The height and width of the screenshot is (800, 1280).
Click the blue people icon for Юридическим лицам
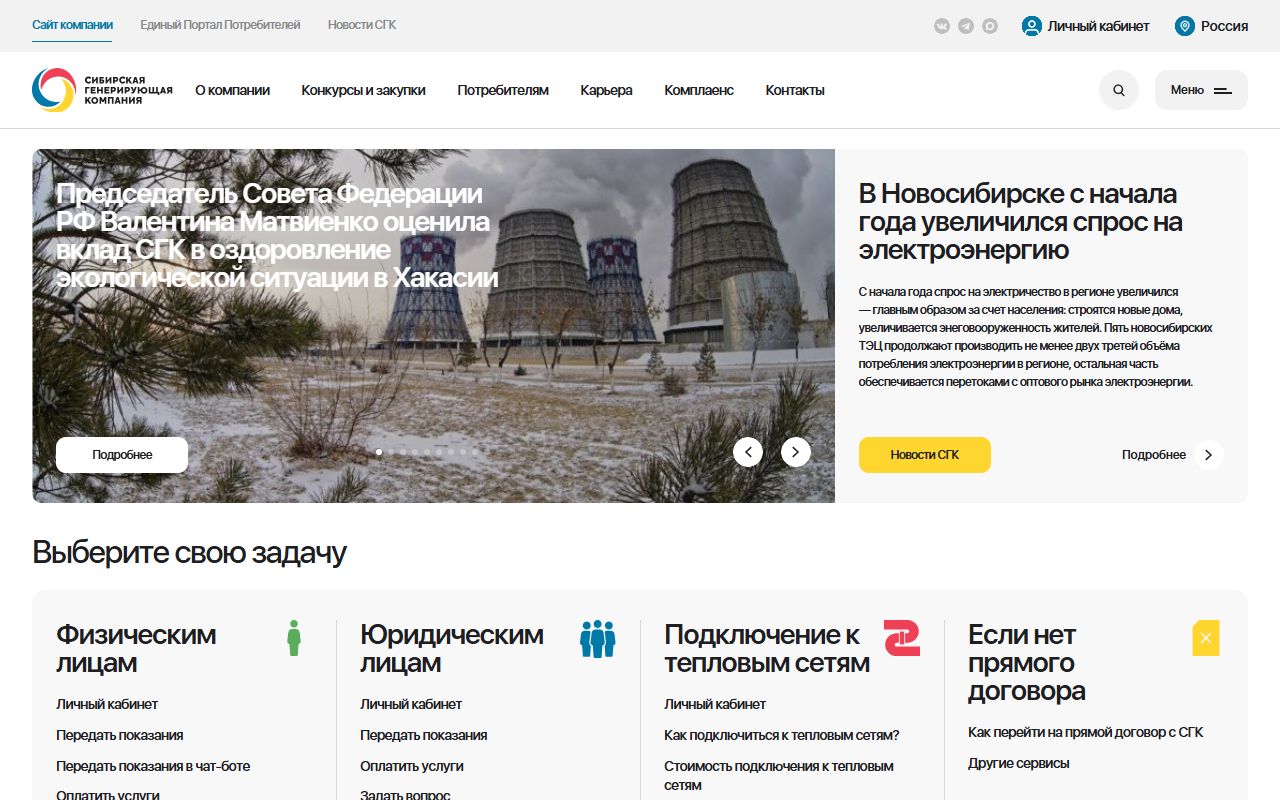tap(598, 638)
